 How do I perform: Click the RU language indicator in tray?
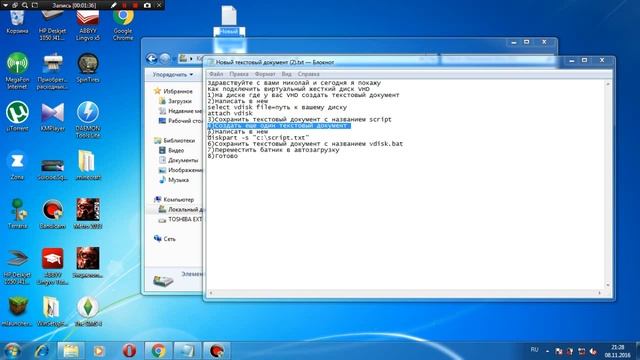point(534,350)
